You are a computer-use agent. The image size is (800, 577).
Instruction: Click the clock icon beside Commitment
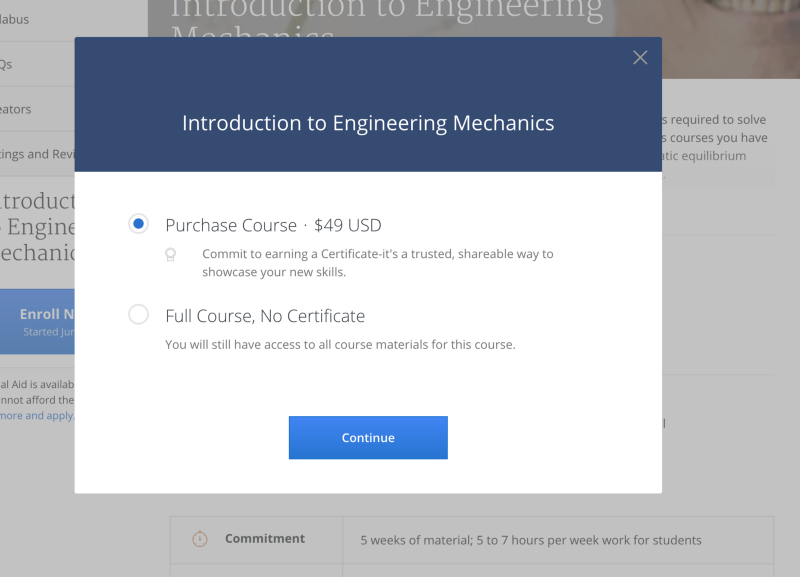point(199,539)
